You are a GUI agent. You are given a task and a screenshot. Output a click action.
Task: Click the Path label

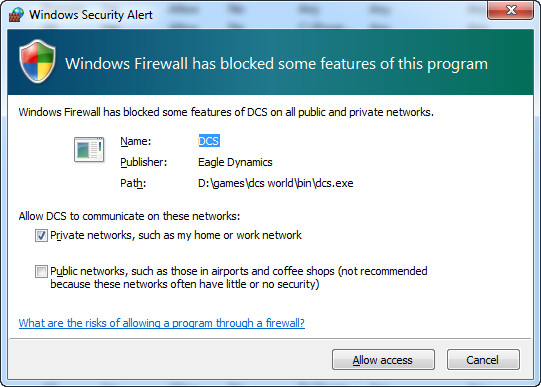tap(133, 183)
